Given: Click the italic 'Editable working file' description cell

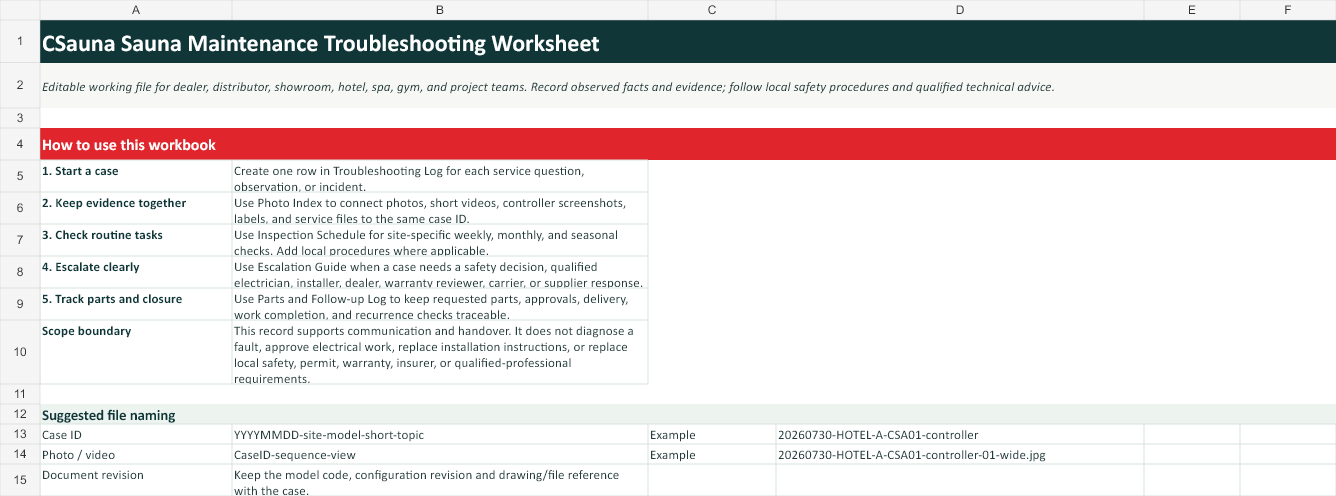Looking at the screenshot, I should pos(688,86).
